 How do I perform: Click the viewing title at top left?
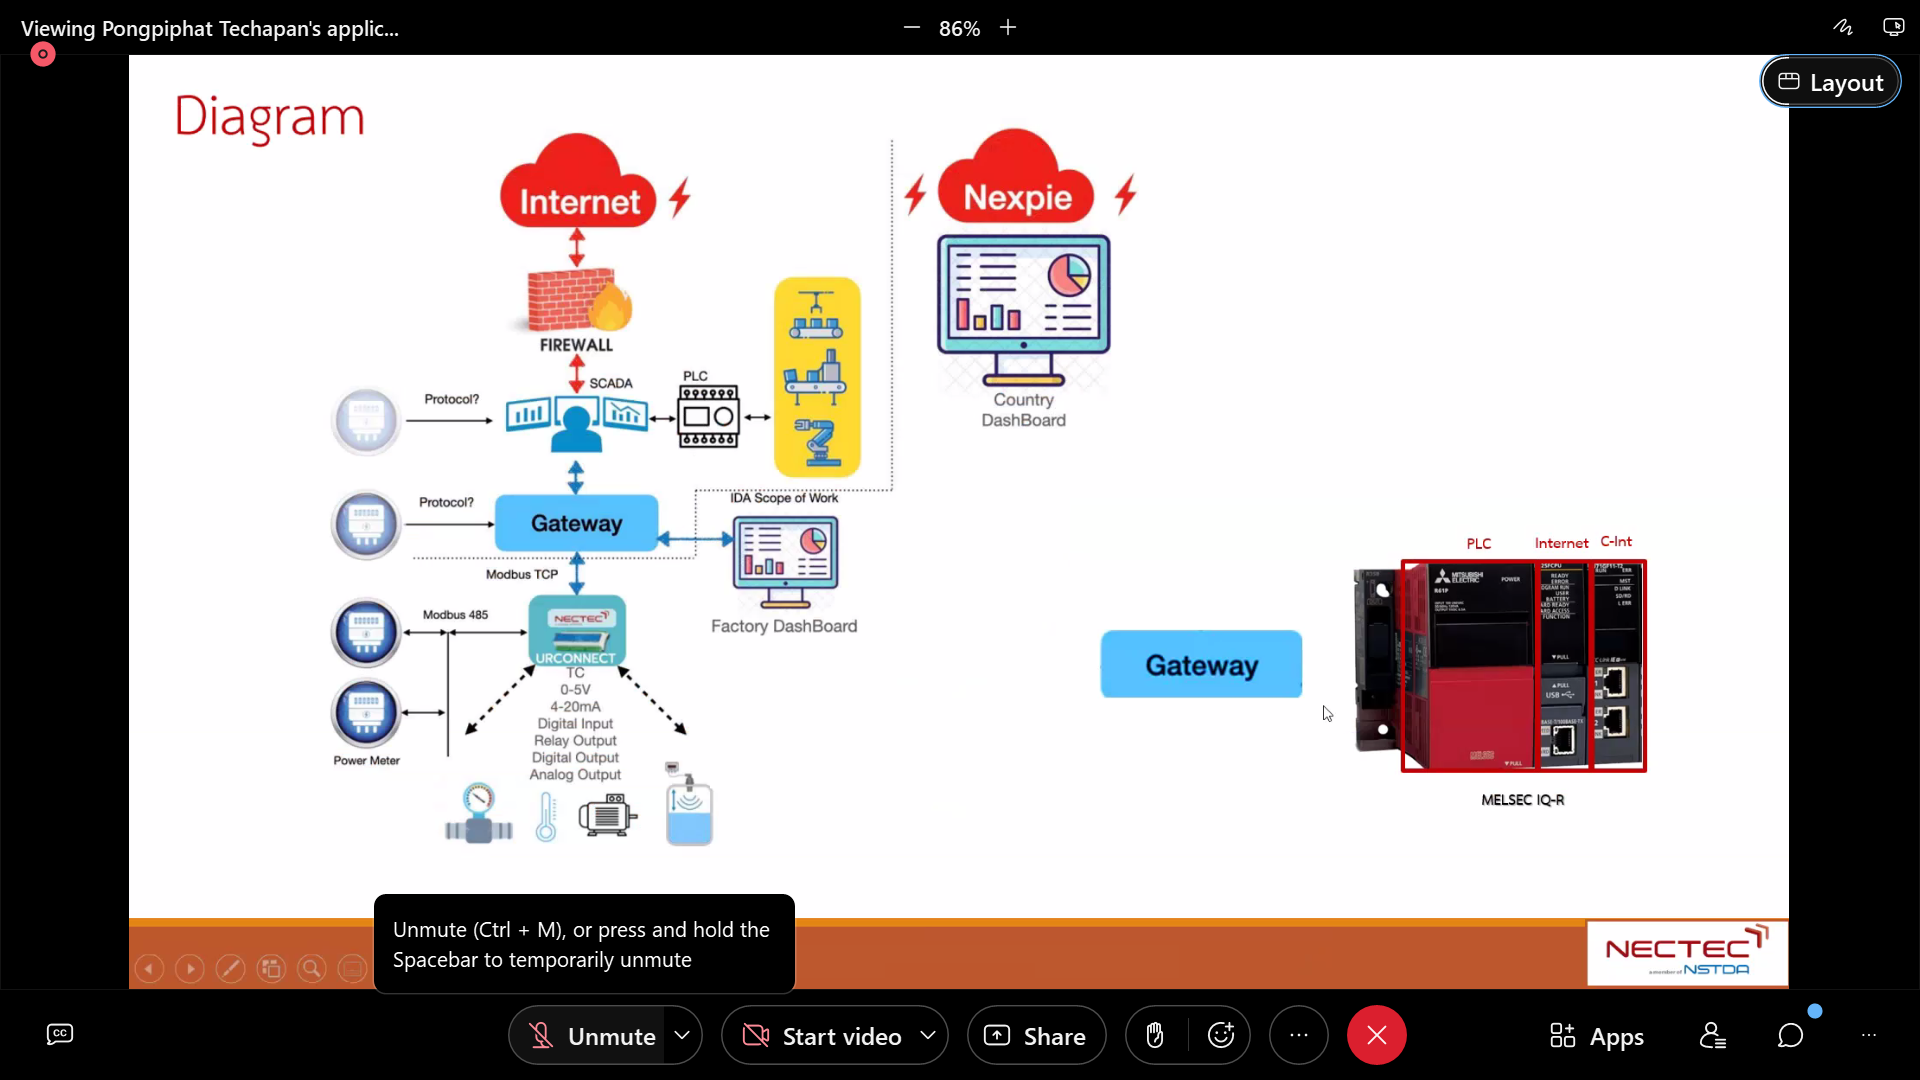click(210, 28)
